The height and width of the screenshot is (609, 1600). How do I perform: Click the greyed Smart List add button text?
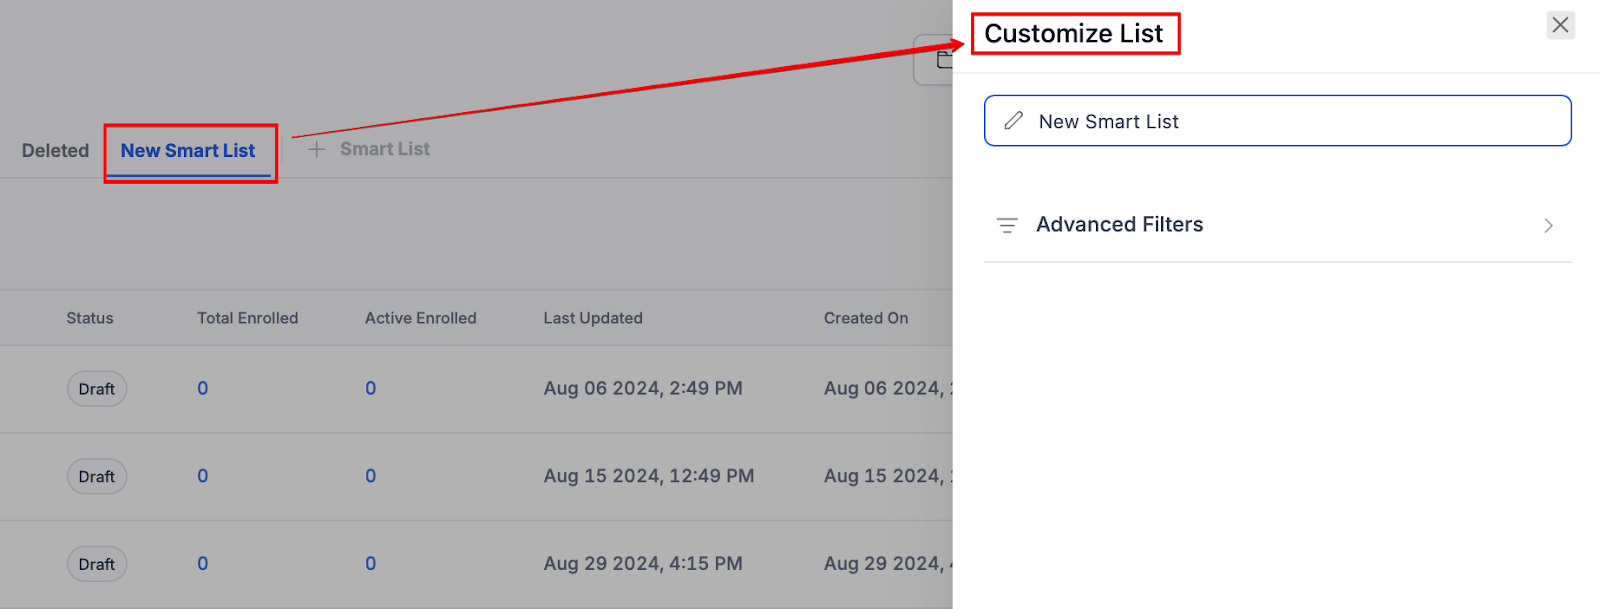pos(385,149)
